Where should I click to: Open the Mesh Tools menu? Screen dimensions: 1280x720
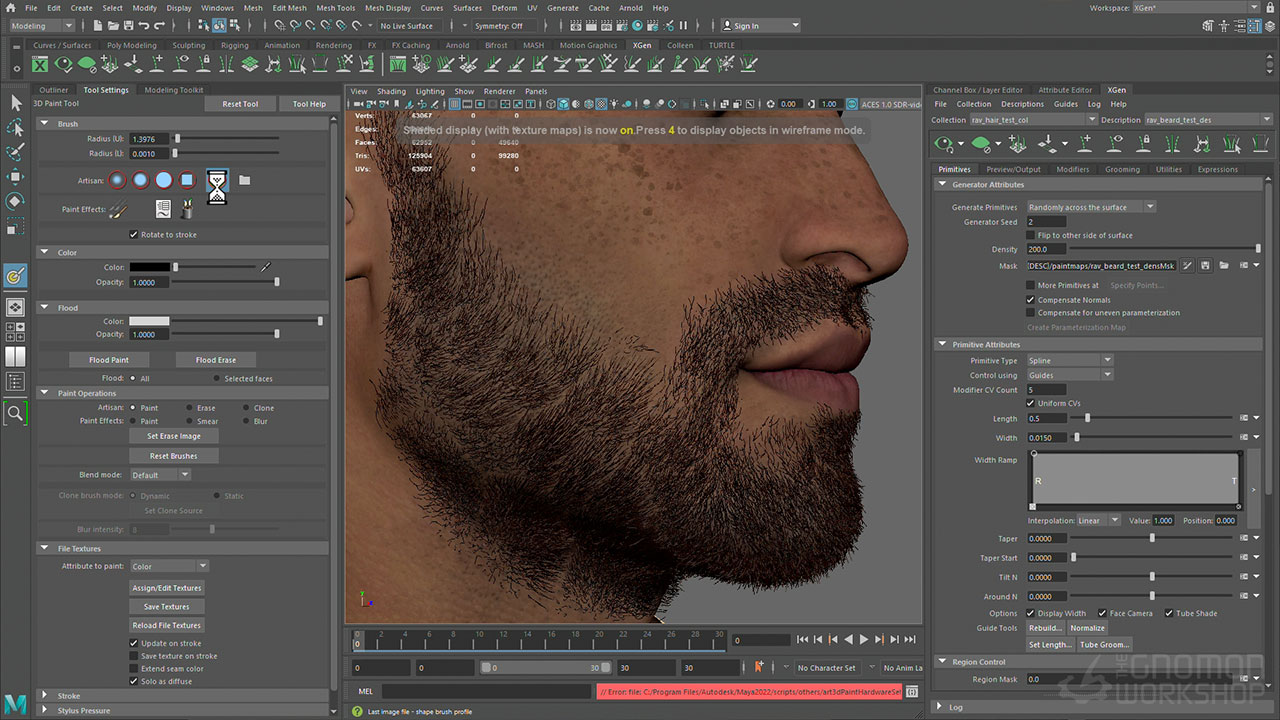pyautogui.click(x=335, y=8)
